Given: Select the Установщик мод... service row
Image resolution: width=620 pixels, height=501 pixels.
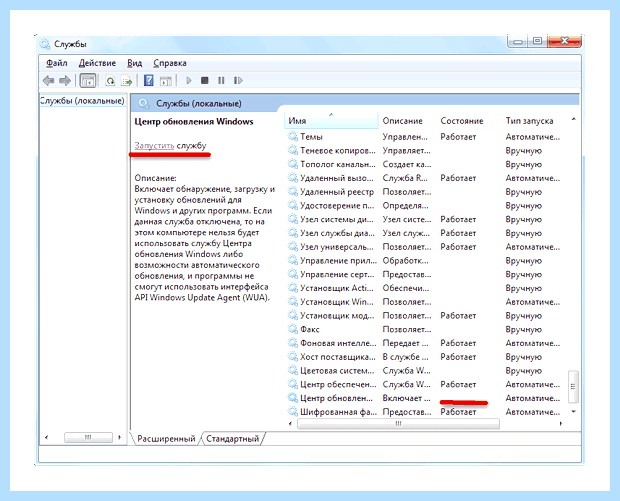Looking at the screenshot, I should click(425, 316).
